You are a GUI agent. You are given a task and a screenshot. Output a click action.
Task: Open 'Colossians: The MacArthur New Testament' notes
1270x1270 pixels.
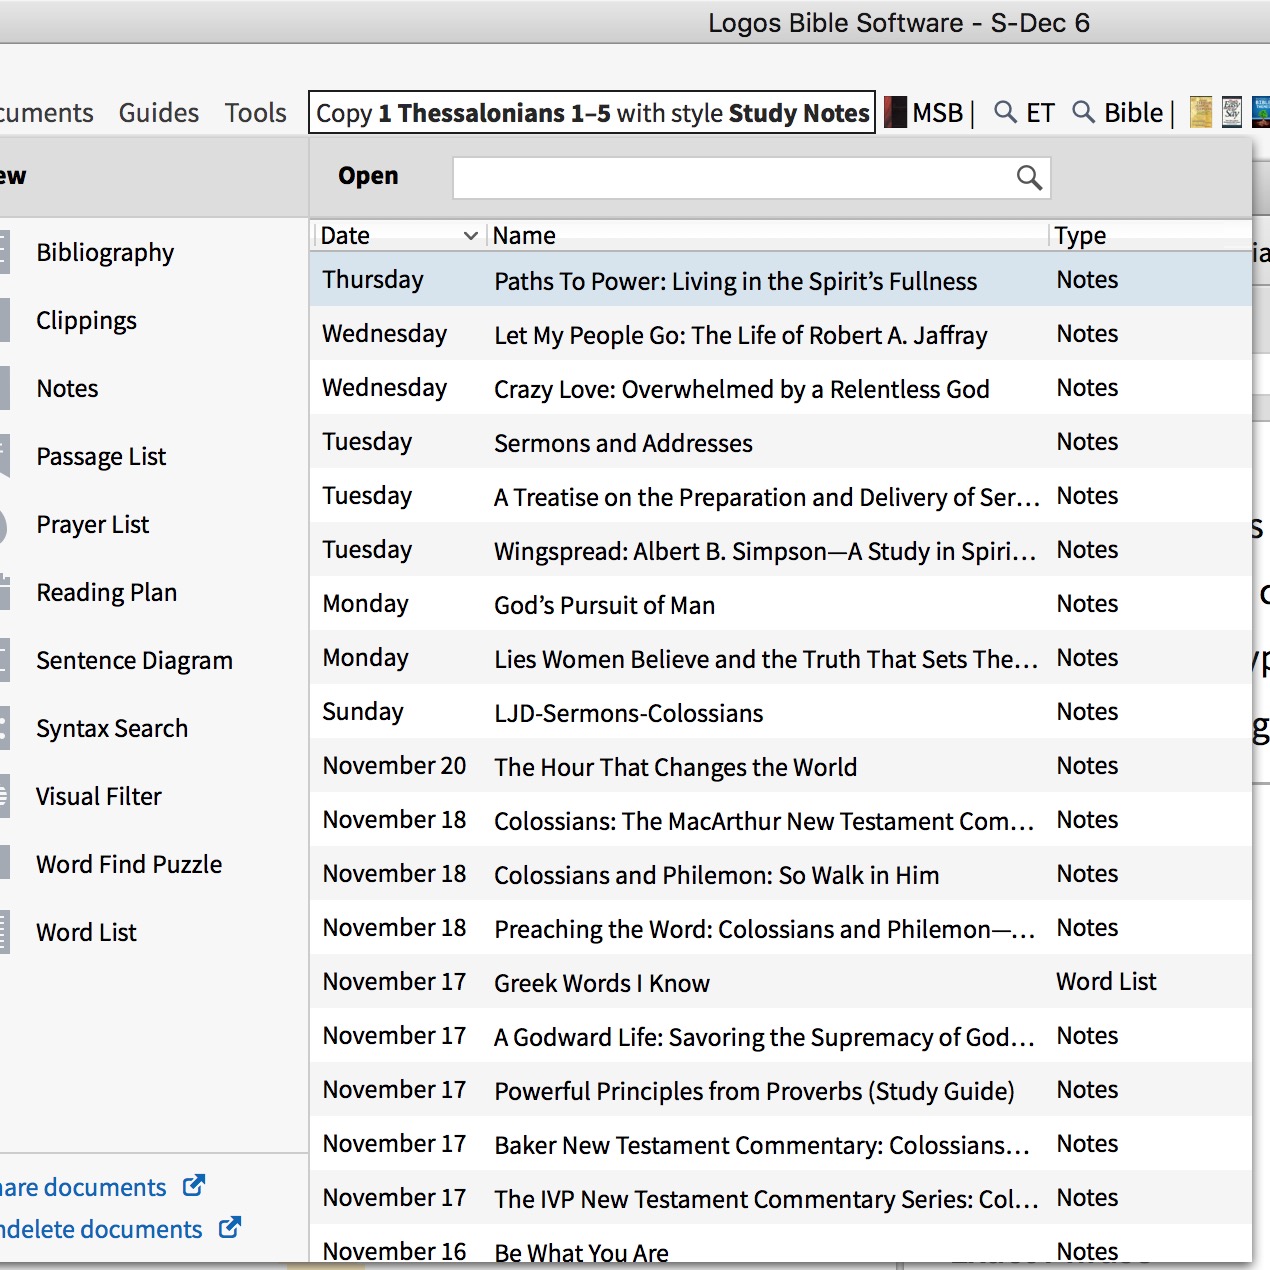coord(780,820)
